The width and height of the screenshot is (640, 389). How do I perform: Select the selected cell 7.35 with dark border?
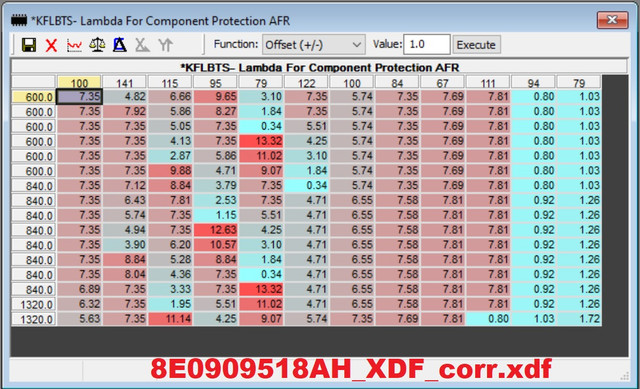79,97
